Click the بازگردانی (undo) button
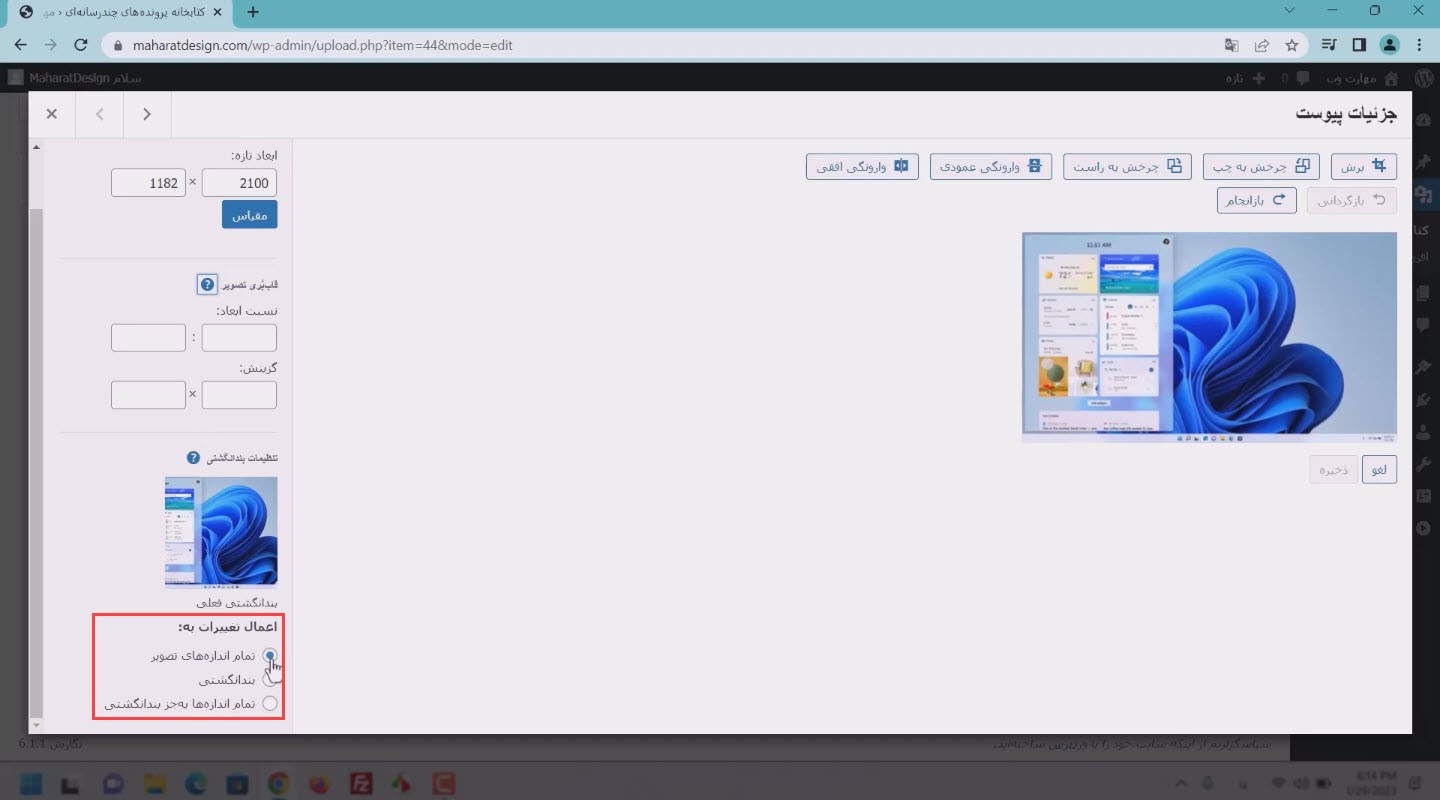The width and height of the screenshot is (1440, 800). 1352,200
